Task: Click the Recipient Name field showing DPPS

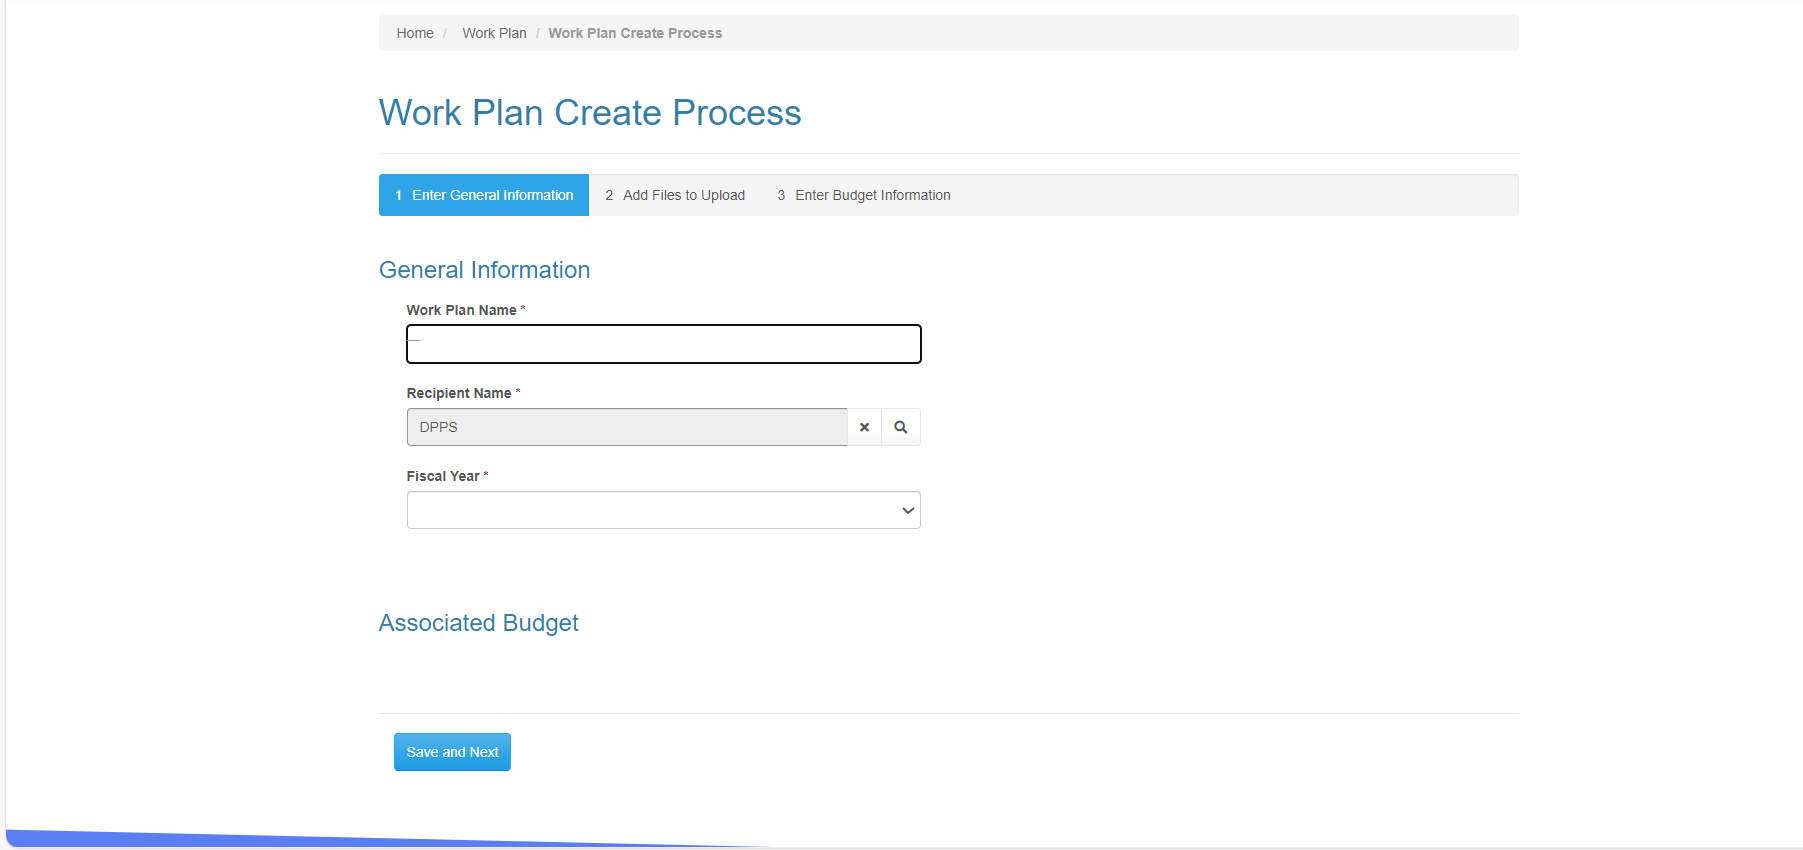Action: 627,427
